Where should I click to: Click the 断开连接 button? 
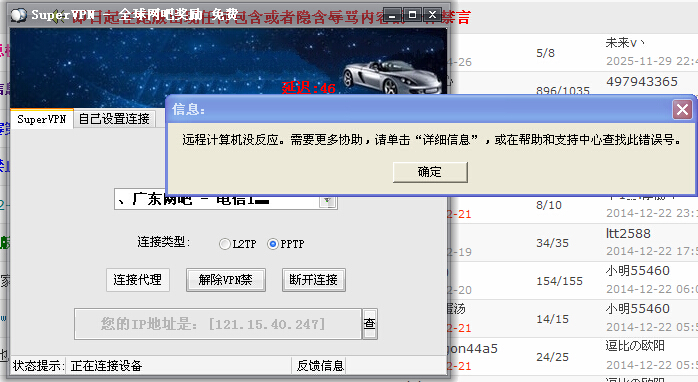(x=313, y=280)
